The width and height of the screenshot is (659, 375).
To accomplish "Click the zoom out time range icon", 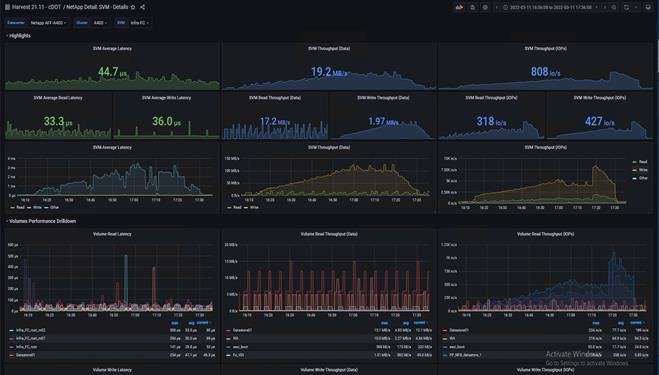I will coord(614,7).
